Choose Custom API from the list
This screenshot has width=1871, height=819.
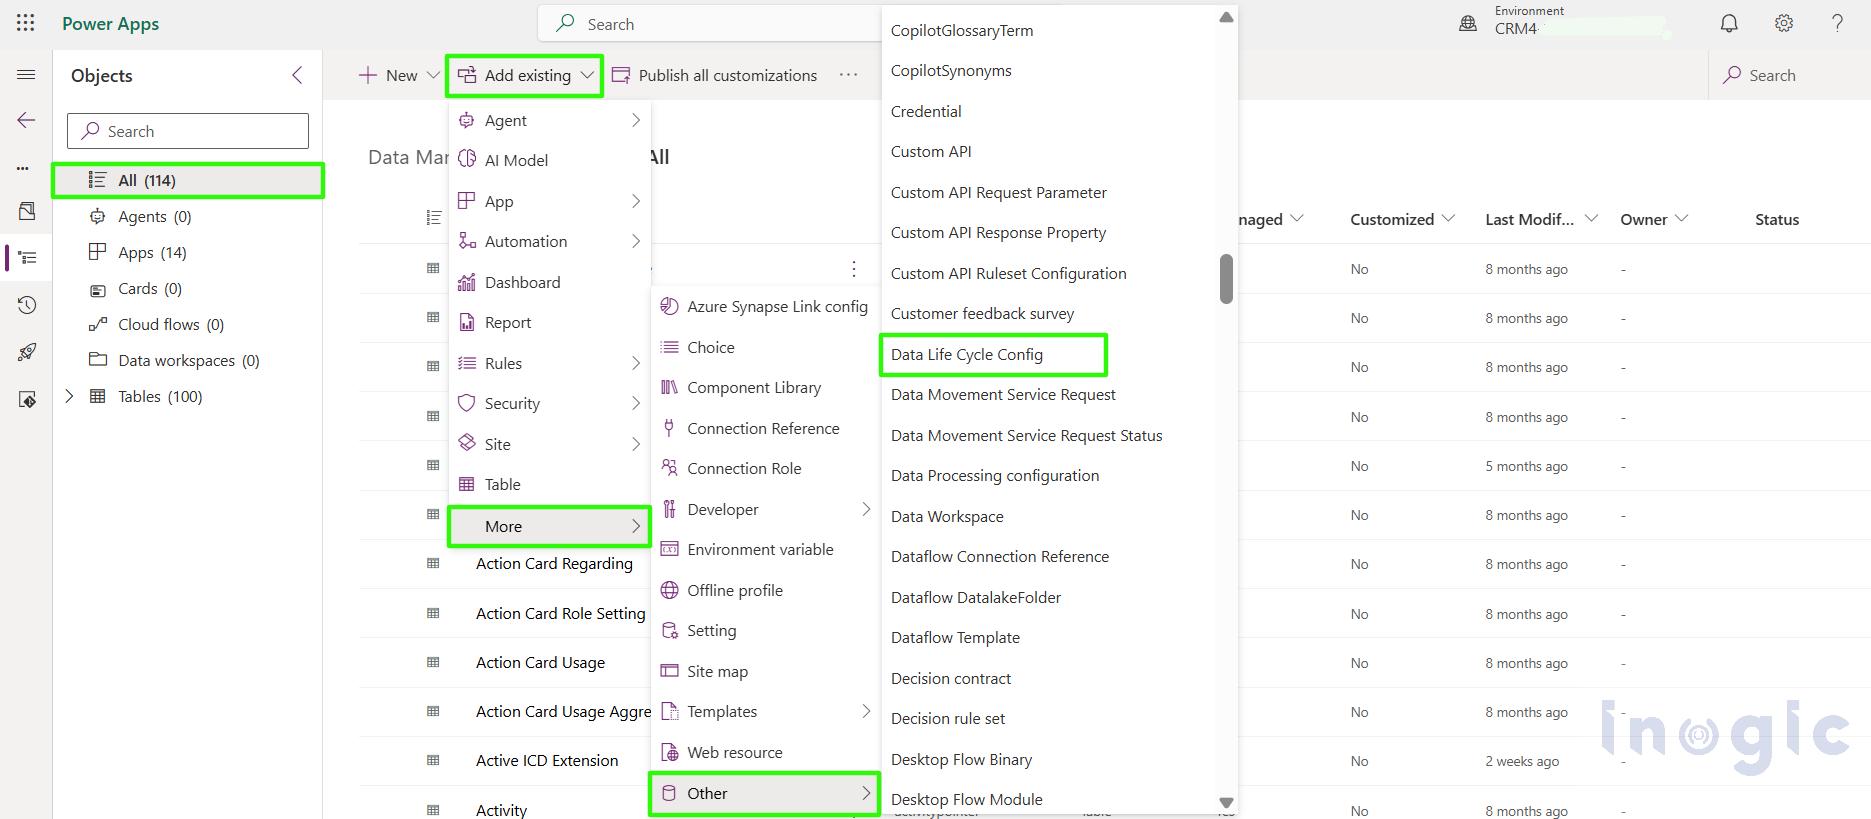(931, 151)
